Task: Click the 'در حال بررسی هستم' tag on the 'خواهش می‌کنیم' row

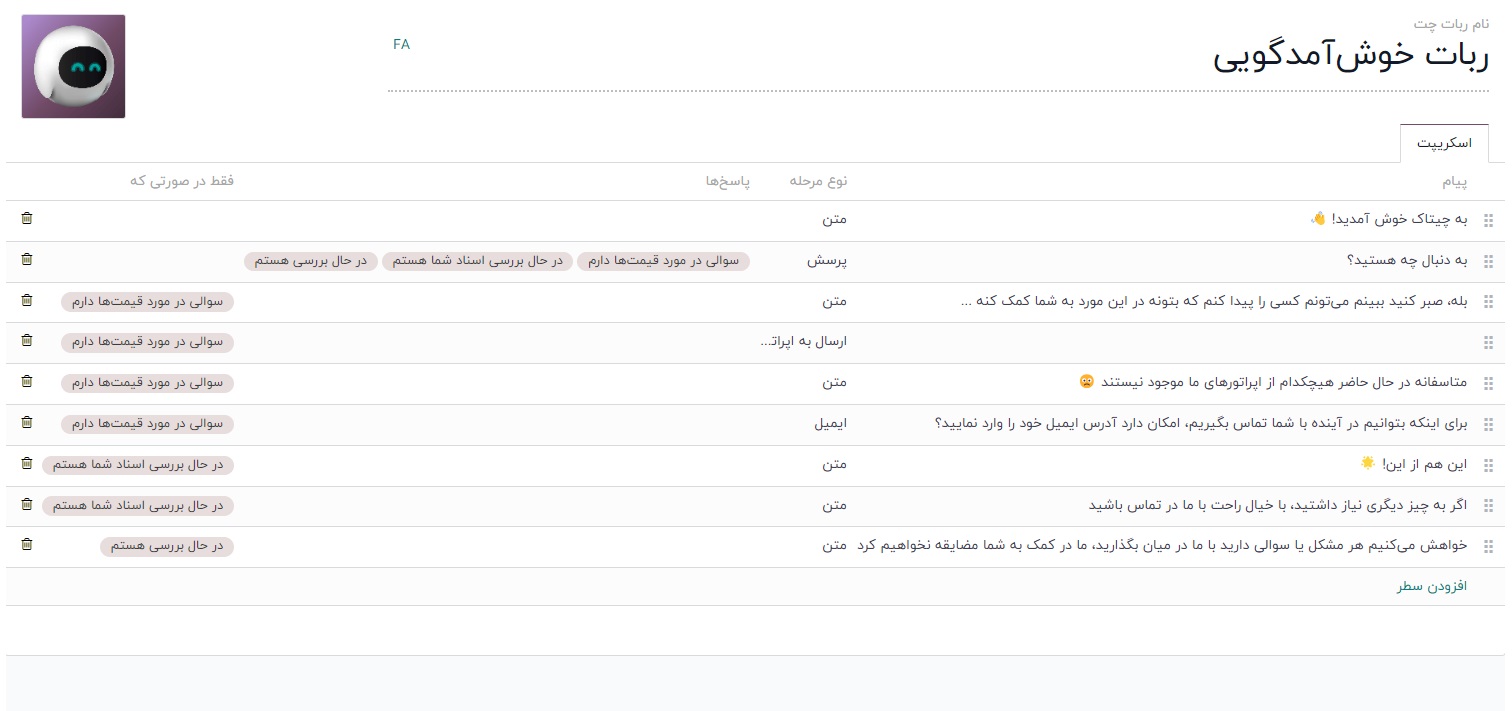Action: (x=167, y=546)
